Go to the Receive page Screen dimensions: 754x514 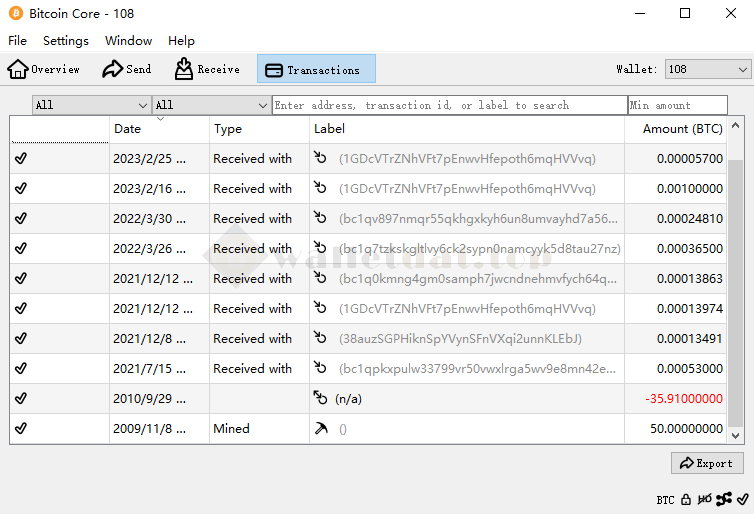point(207,69)
